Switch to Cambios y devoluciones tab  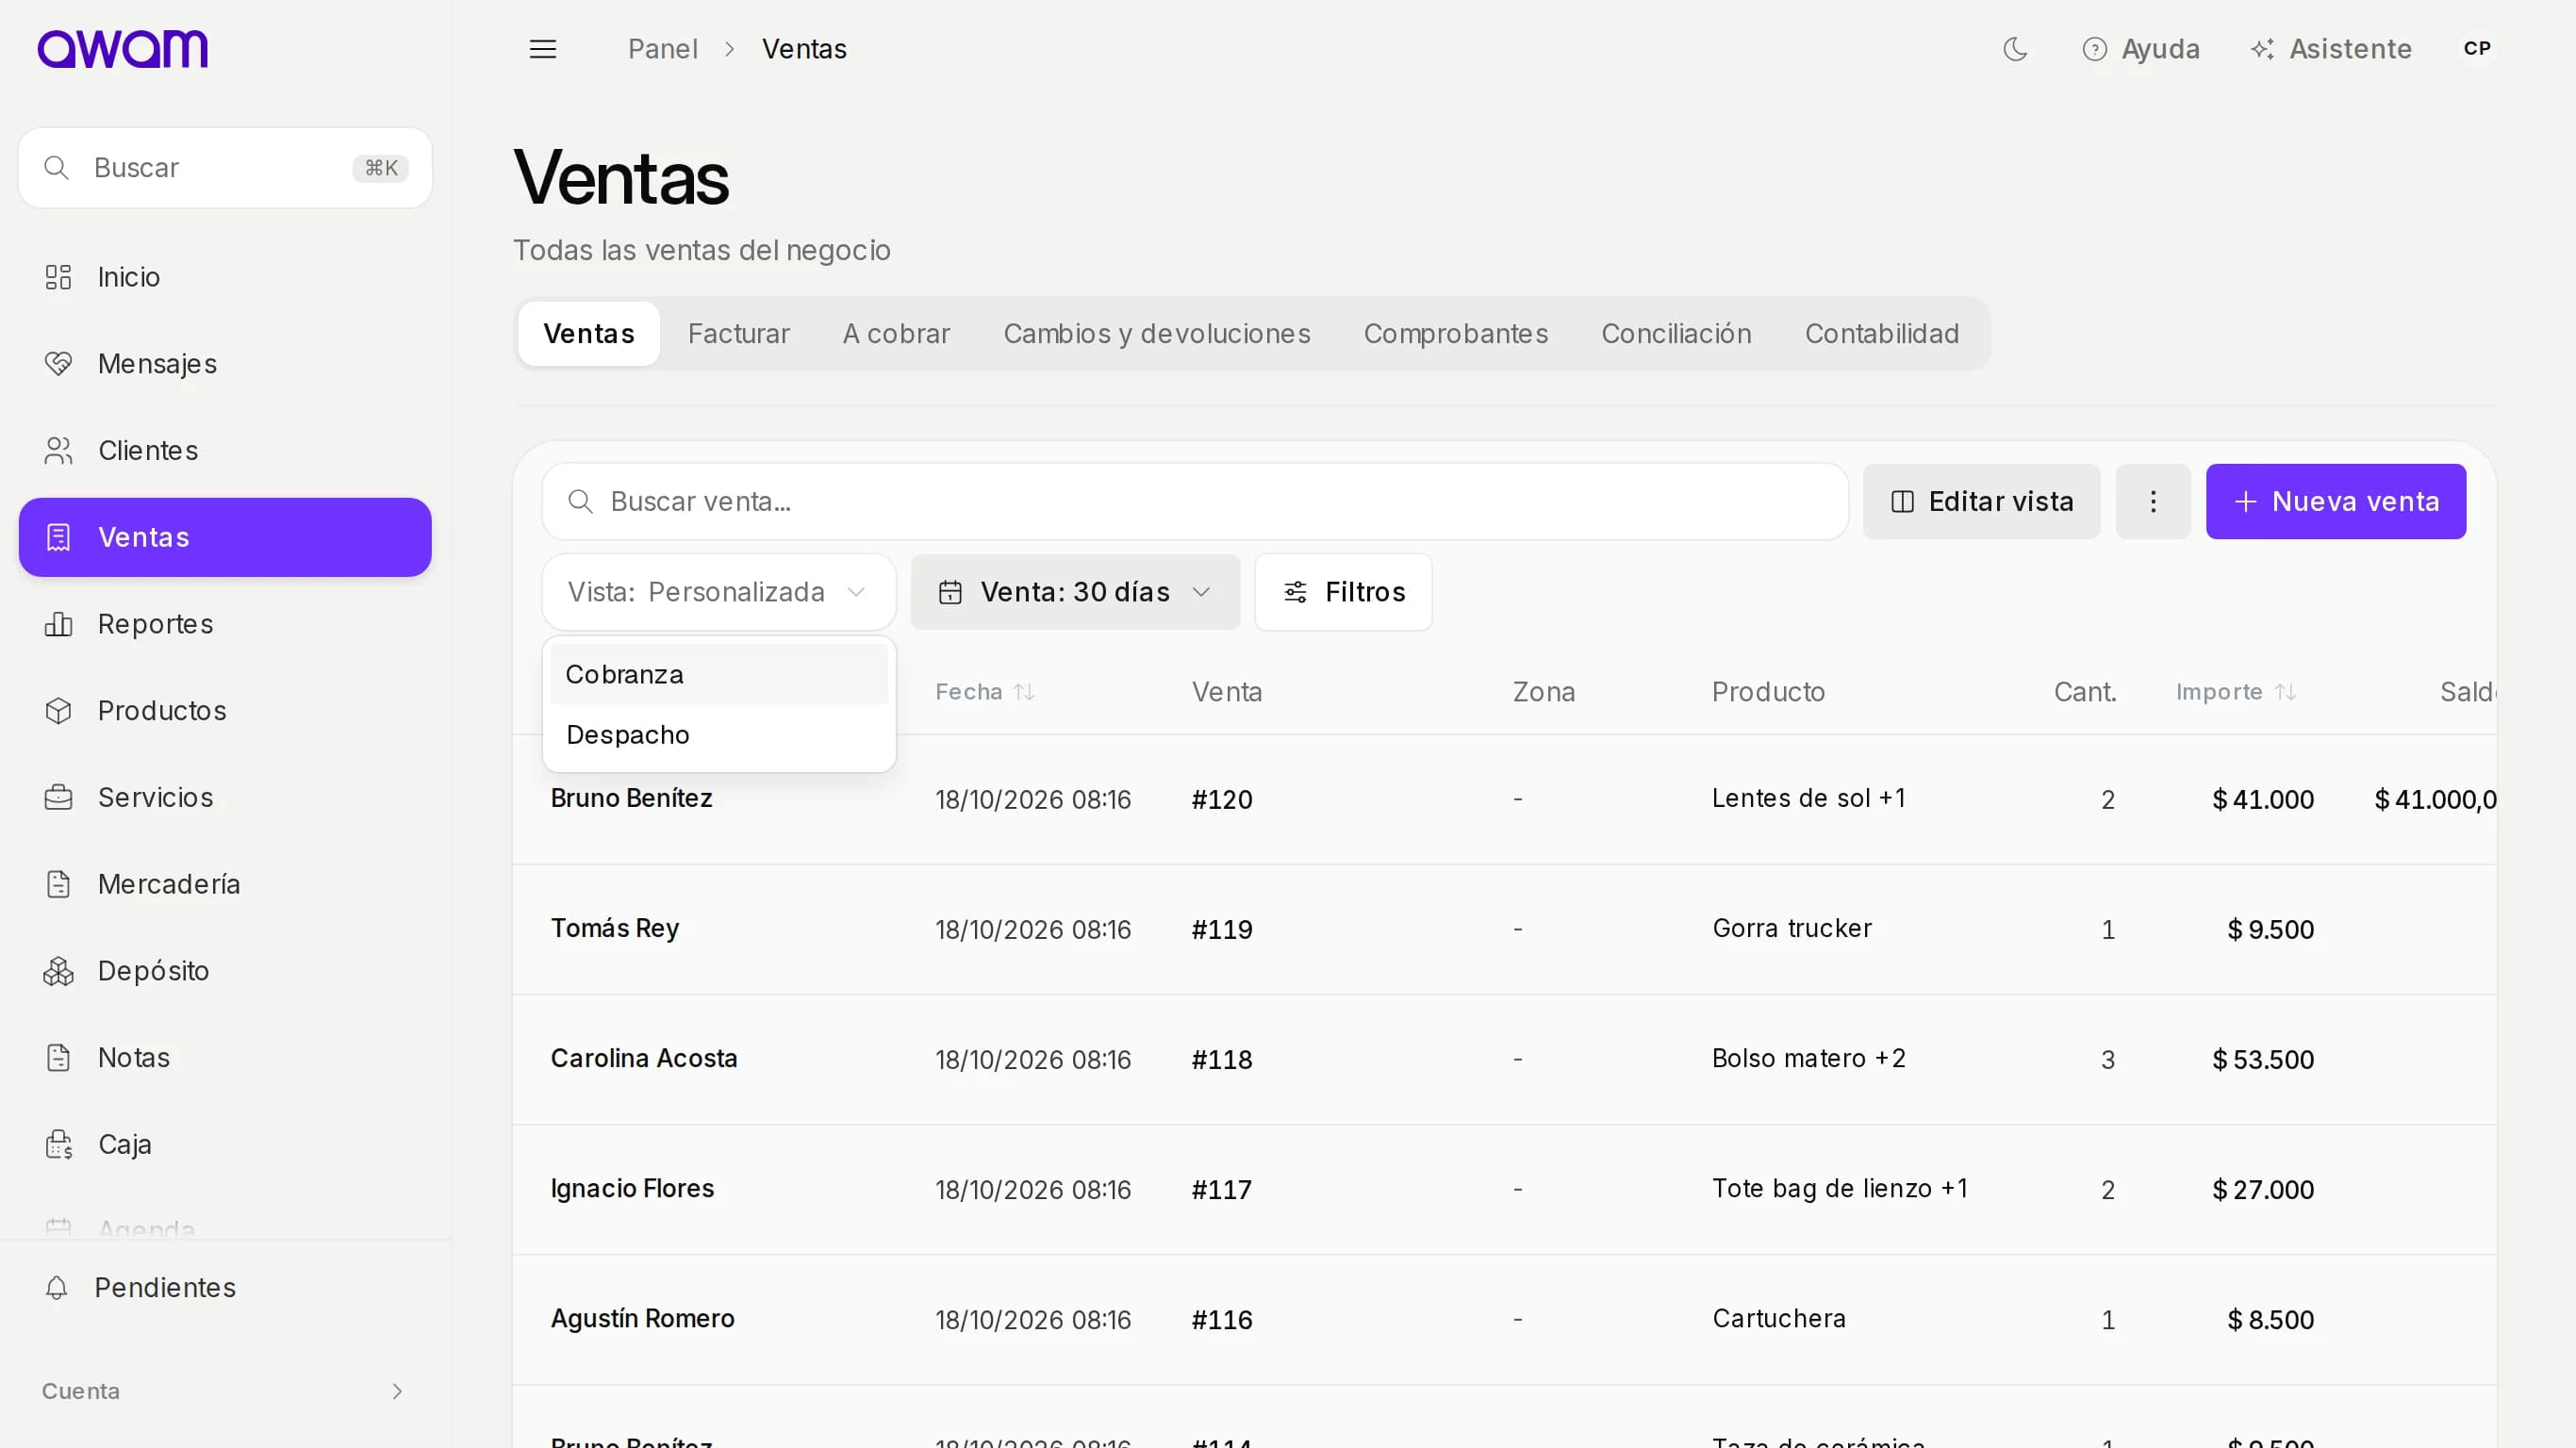pyautogui.click(x=1157, y=334)
